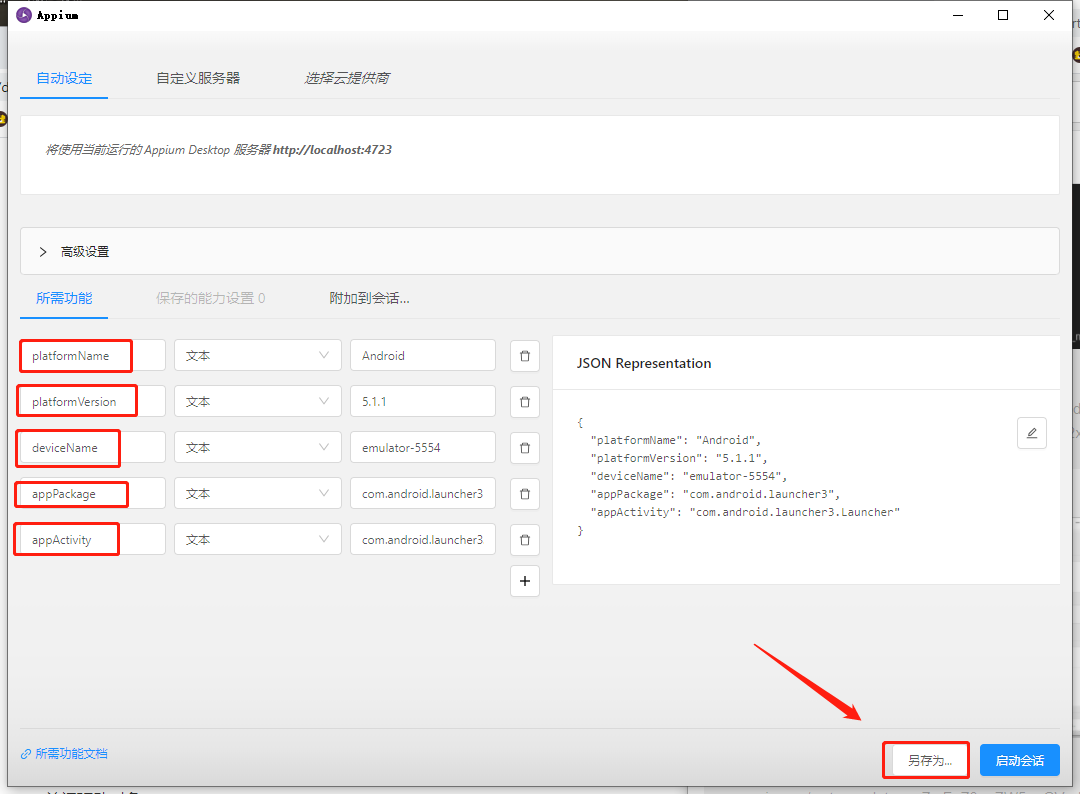Switch to the 自动设定 tab
Image resolution: width=1080 pixels, height=794 pixels.
(x=64, y=79)
